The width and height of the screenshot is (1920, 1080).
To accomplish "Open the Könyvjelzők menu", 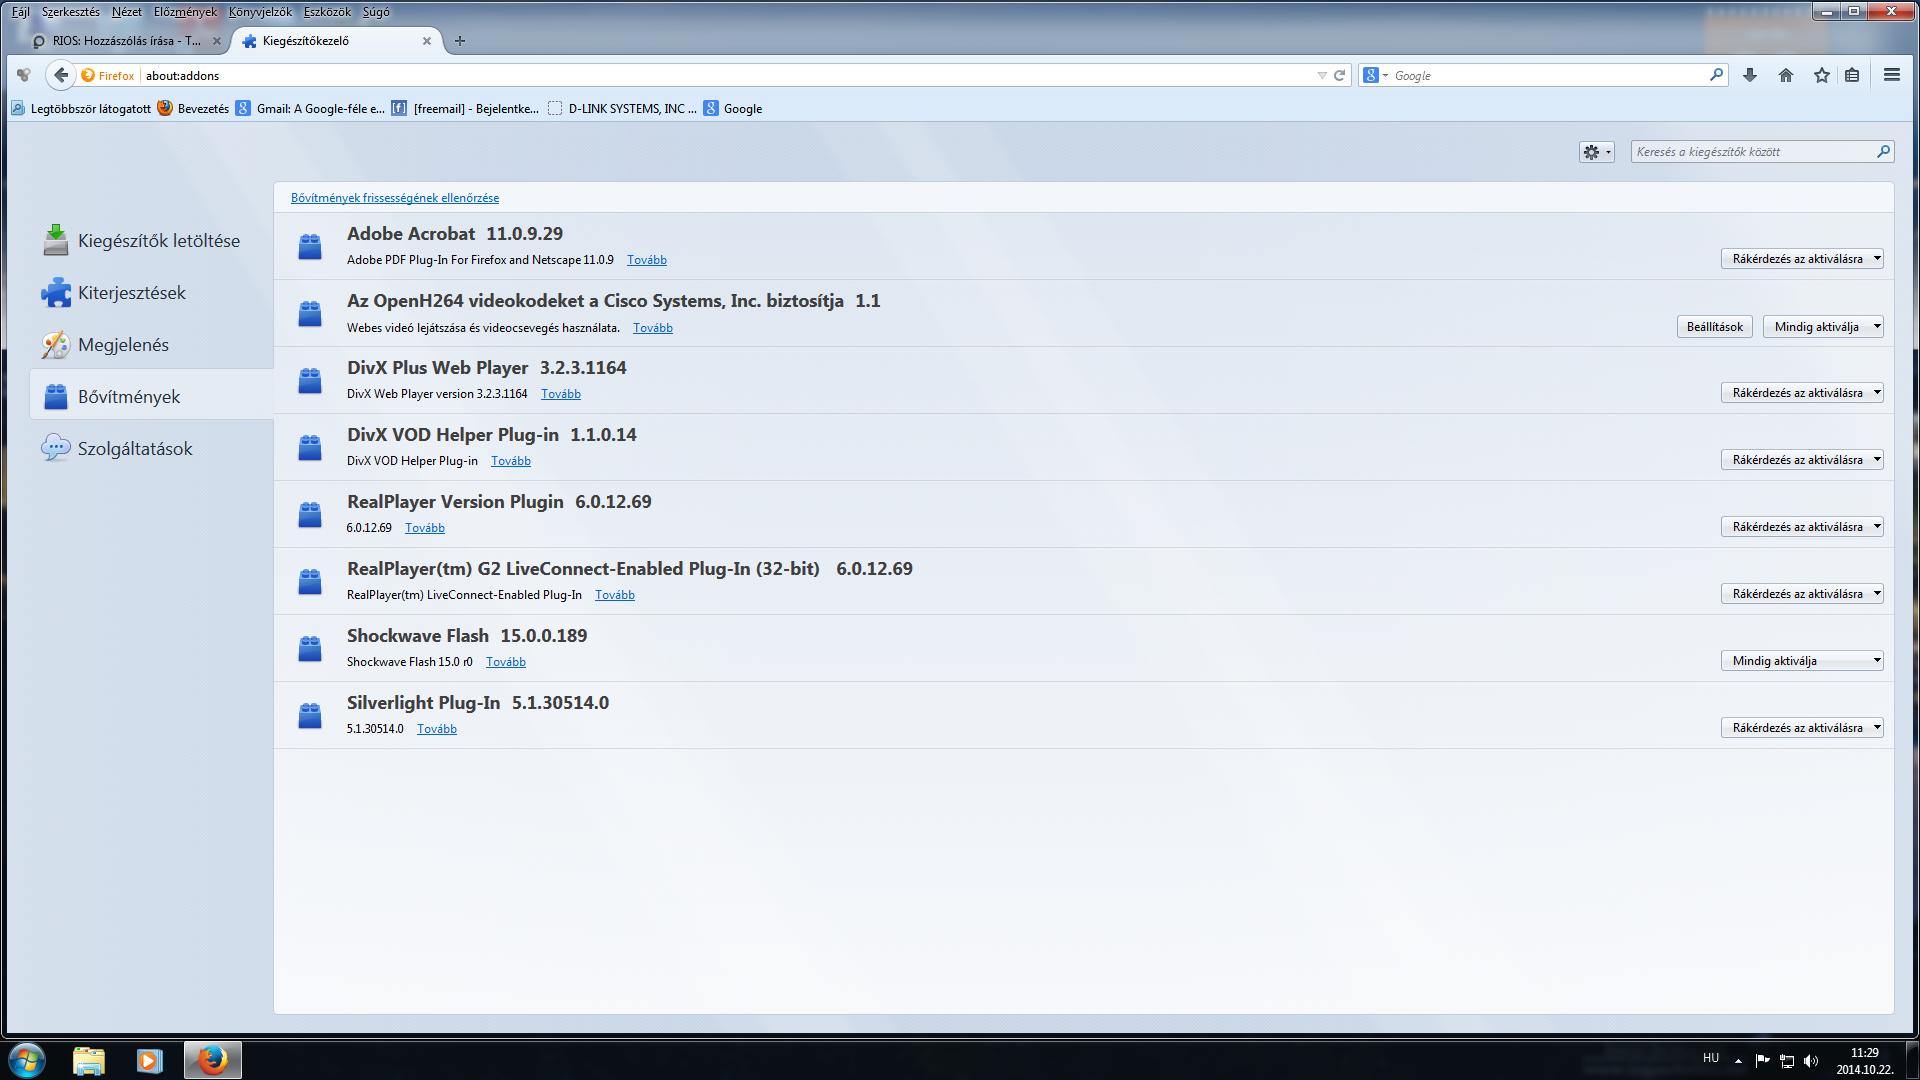I will pyautogui.click(x=260, y=12).
